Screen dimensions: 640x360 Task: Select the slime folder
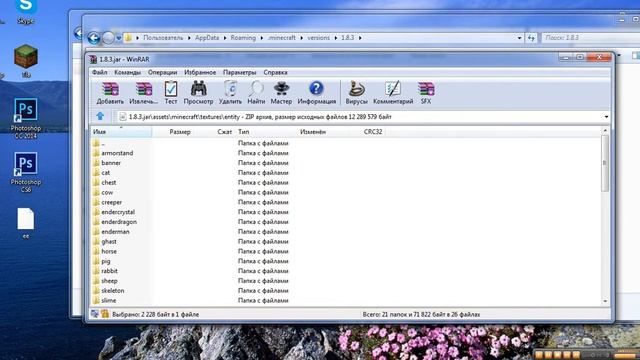(109, 300)
